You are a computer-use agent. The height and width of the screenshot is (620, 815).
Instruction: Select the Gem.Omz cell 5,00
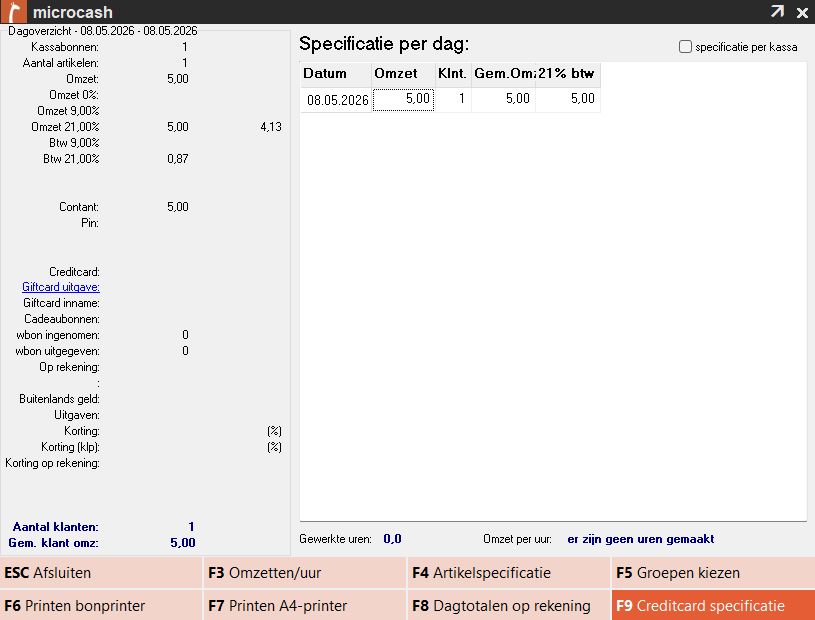pyautogui.click(x=504, y=100)
